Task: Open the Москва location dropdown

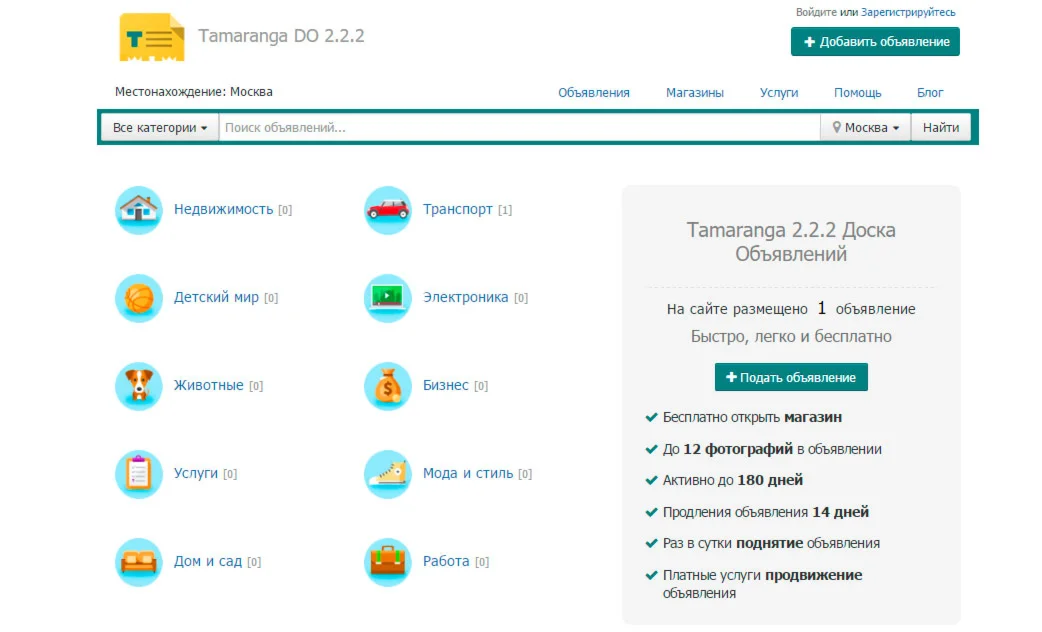Action: pos(866,127)
